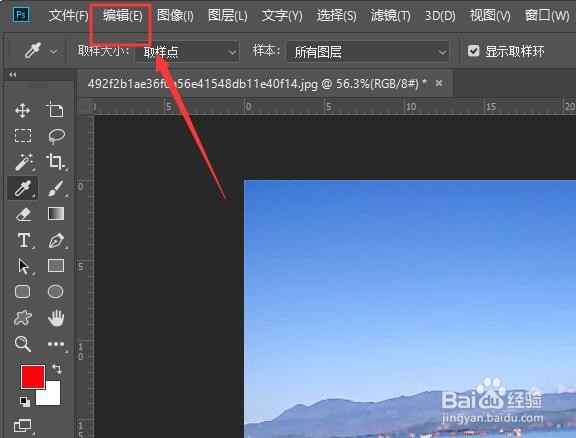The image size is (576, 438).
Task: Select the Artboard tool
Action: click(55, 110)
